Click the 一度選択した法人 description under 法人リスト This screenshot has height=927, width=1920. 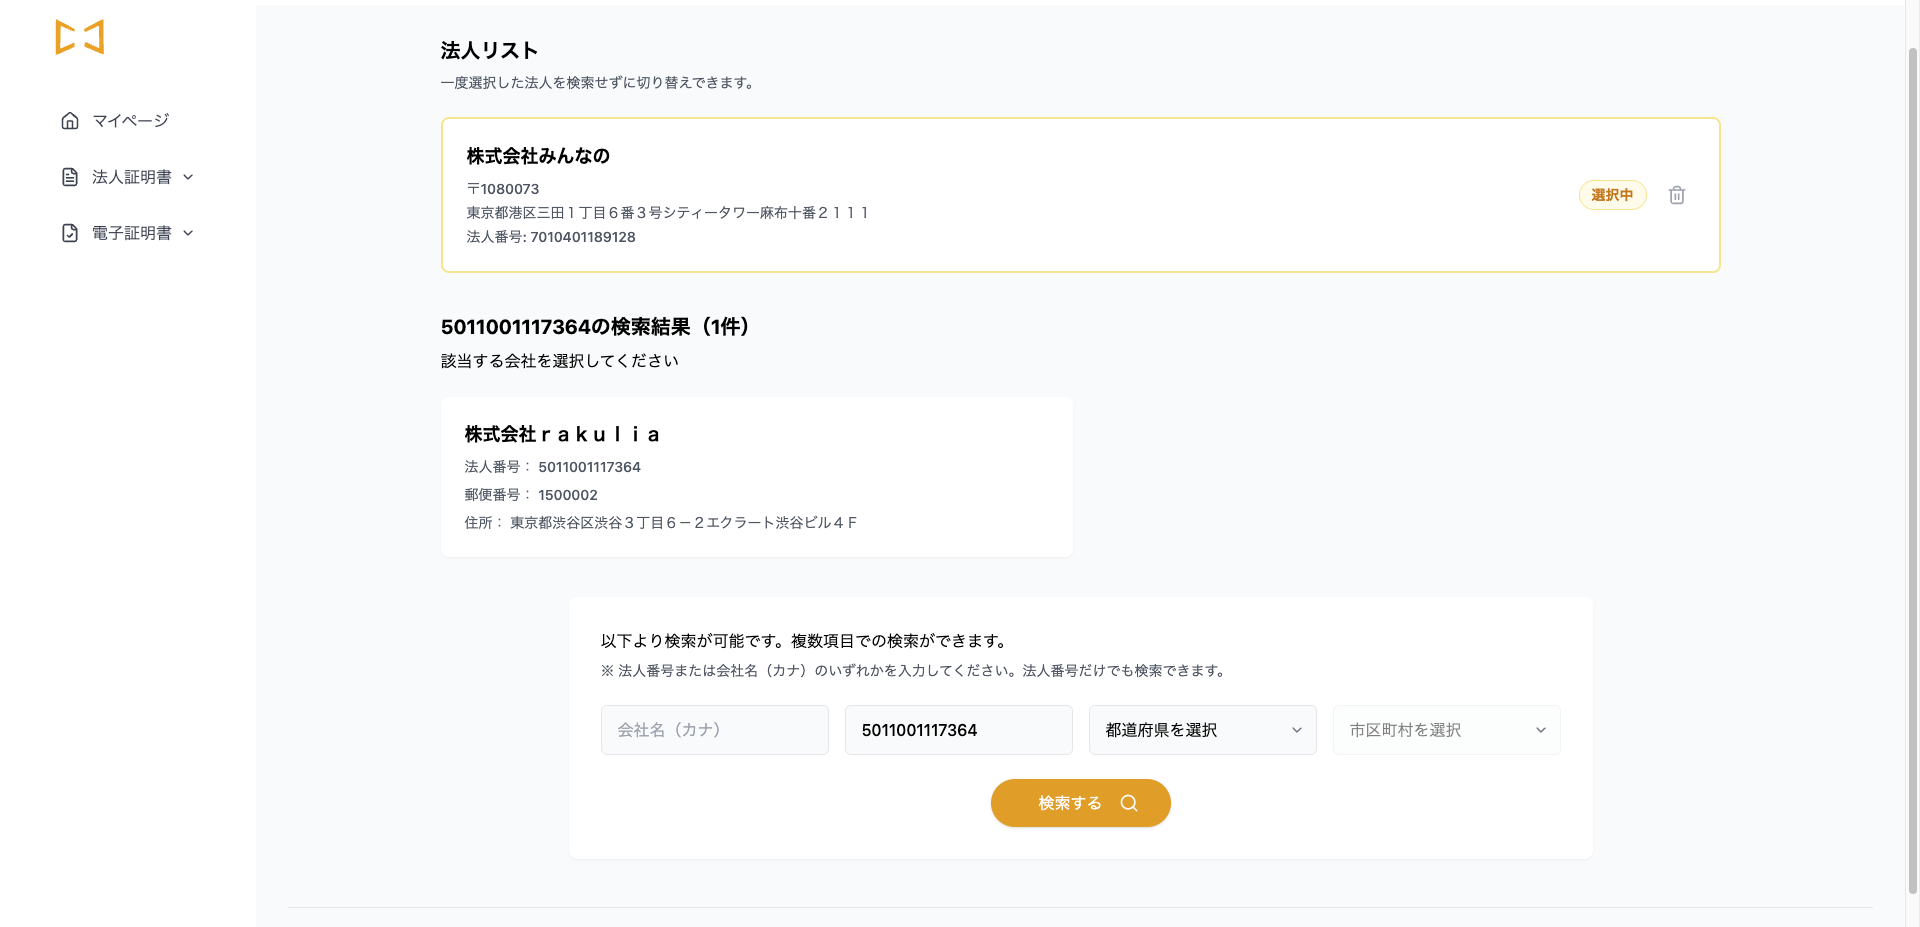(598, 83)
